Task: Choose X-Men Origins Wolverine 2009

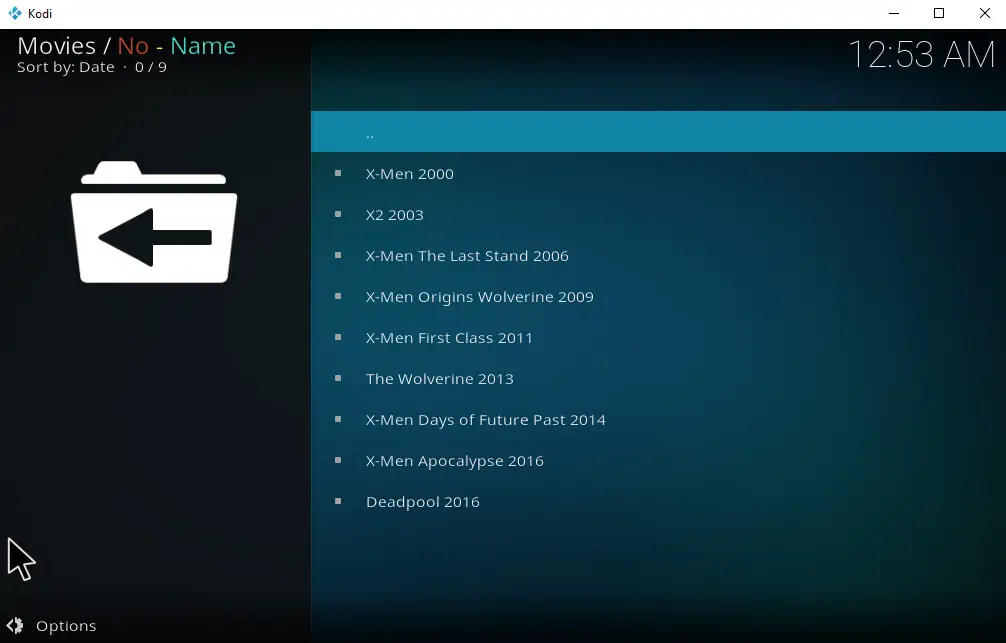Action: click(x=658, y=296)
